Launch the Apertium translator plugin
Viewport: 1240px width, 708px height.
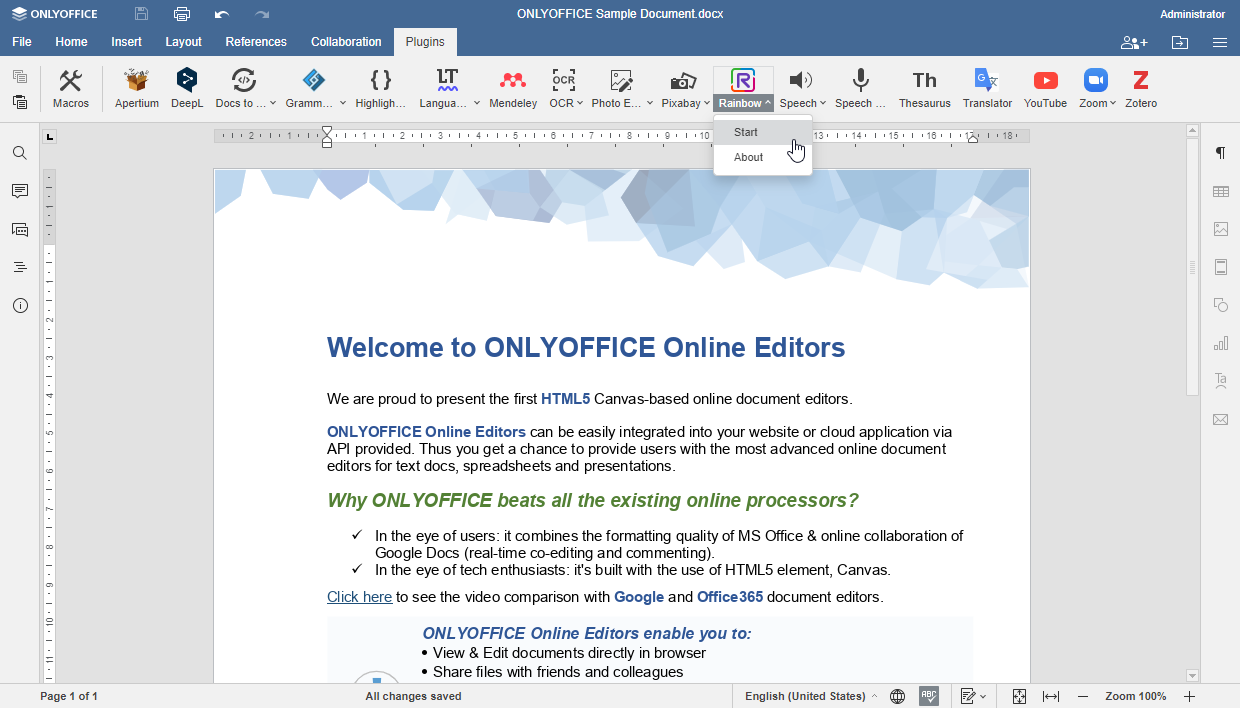coord(137,89)
